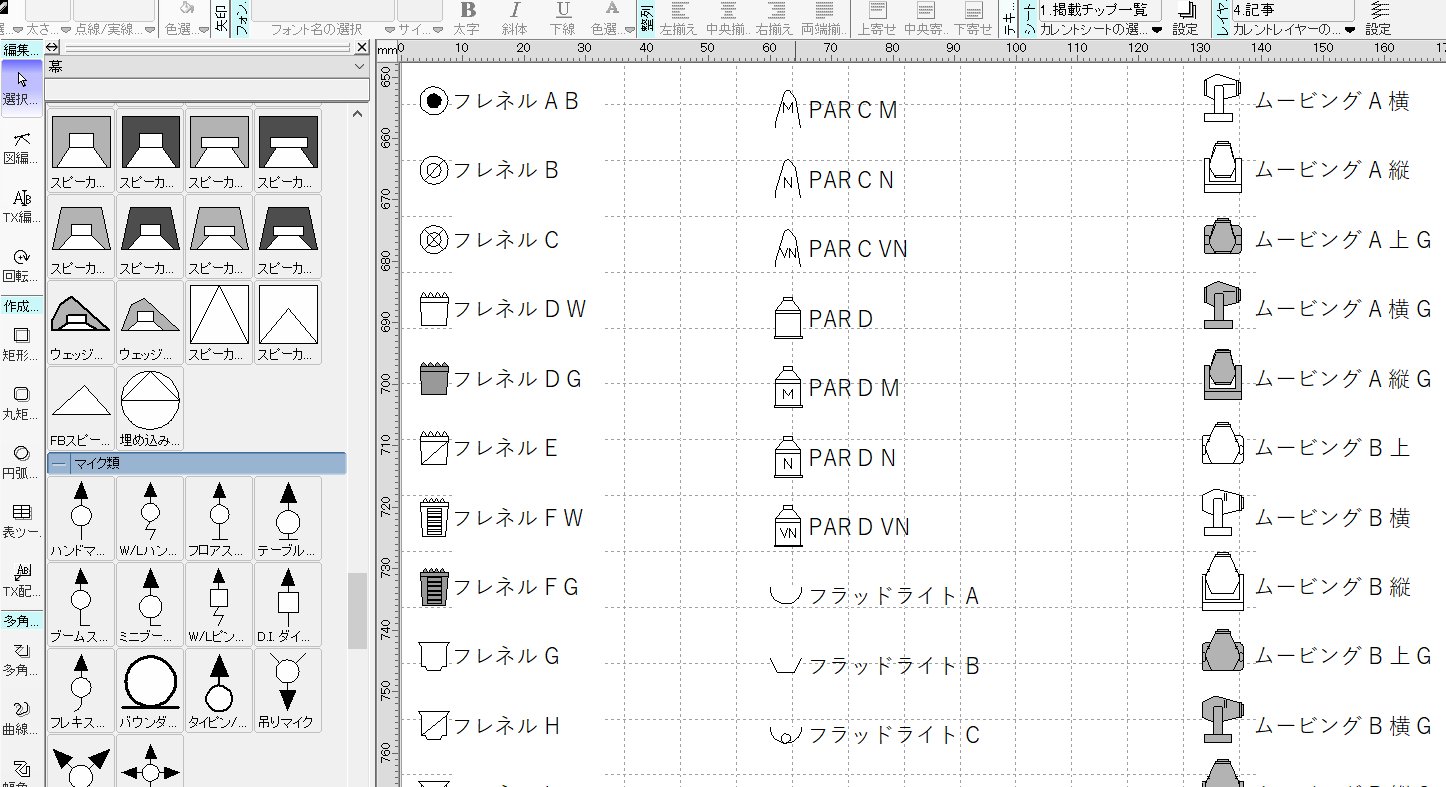Set 上寄せ top vertical alignment
Image resolution: width=1446 pixels, height=787 pixels.
[877, 18]
